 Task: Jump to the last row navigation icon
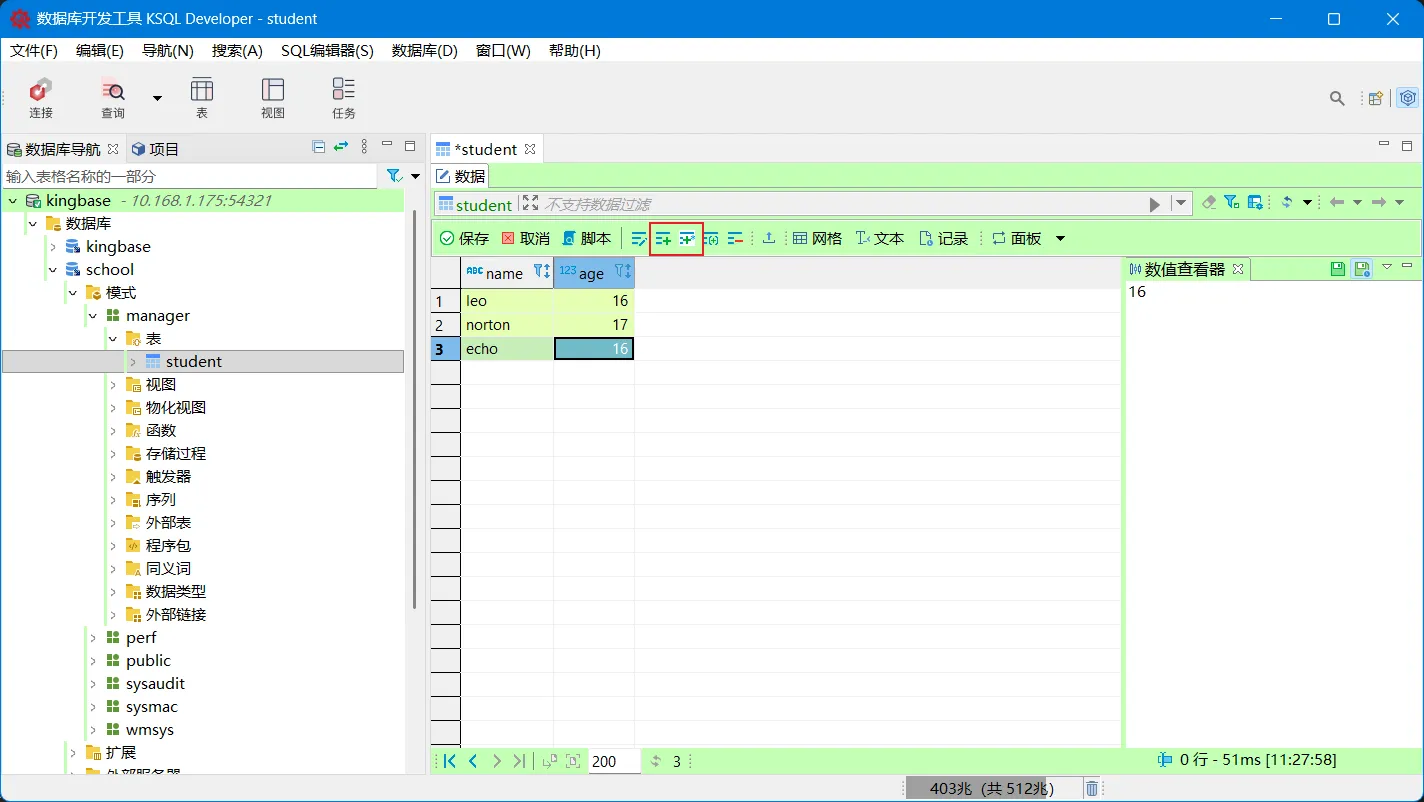519,761
